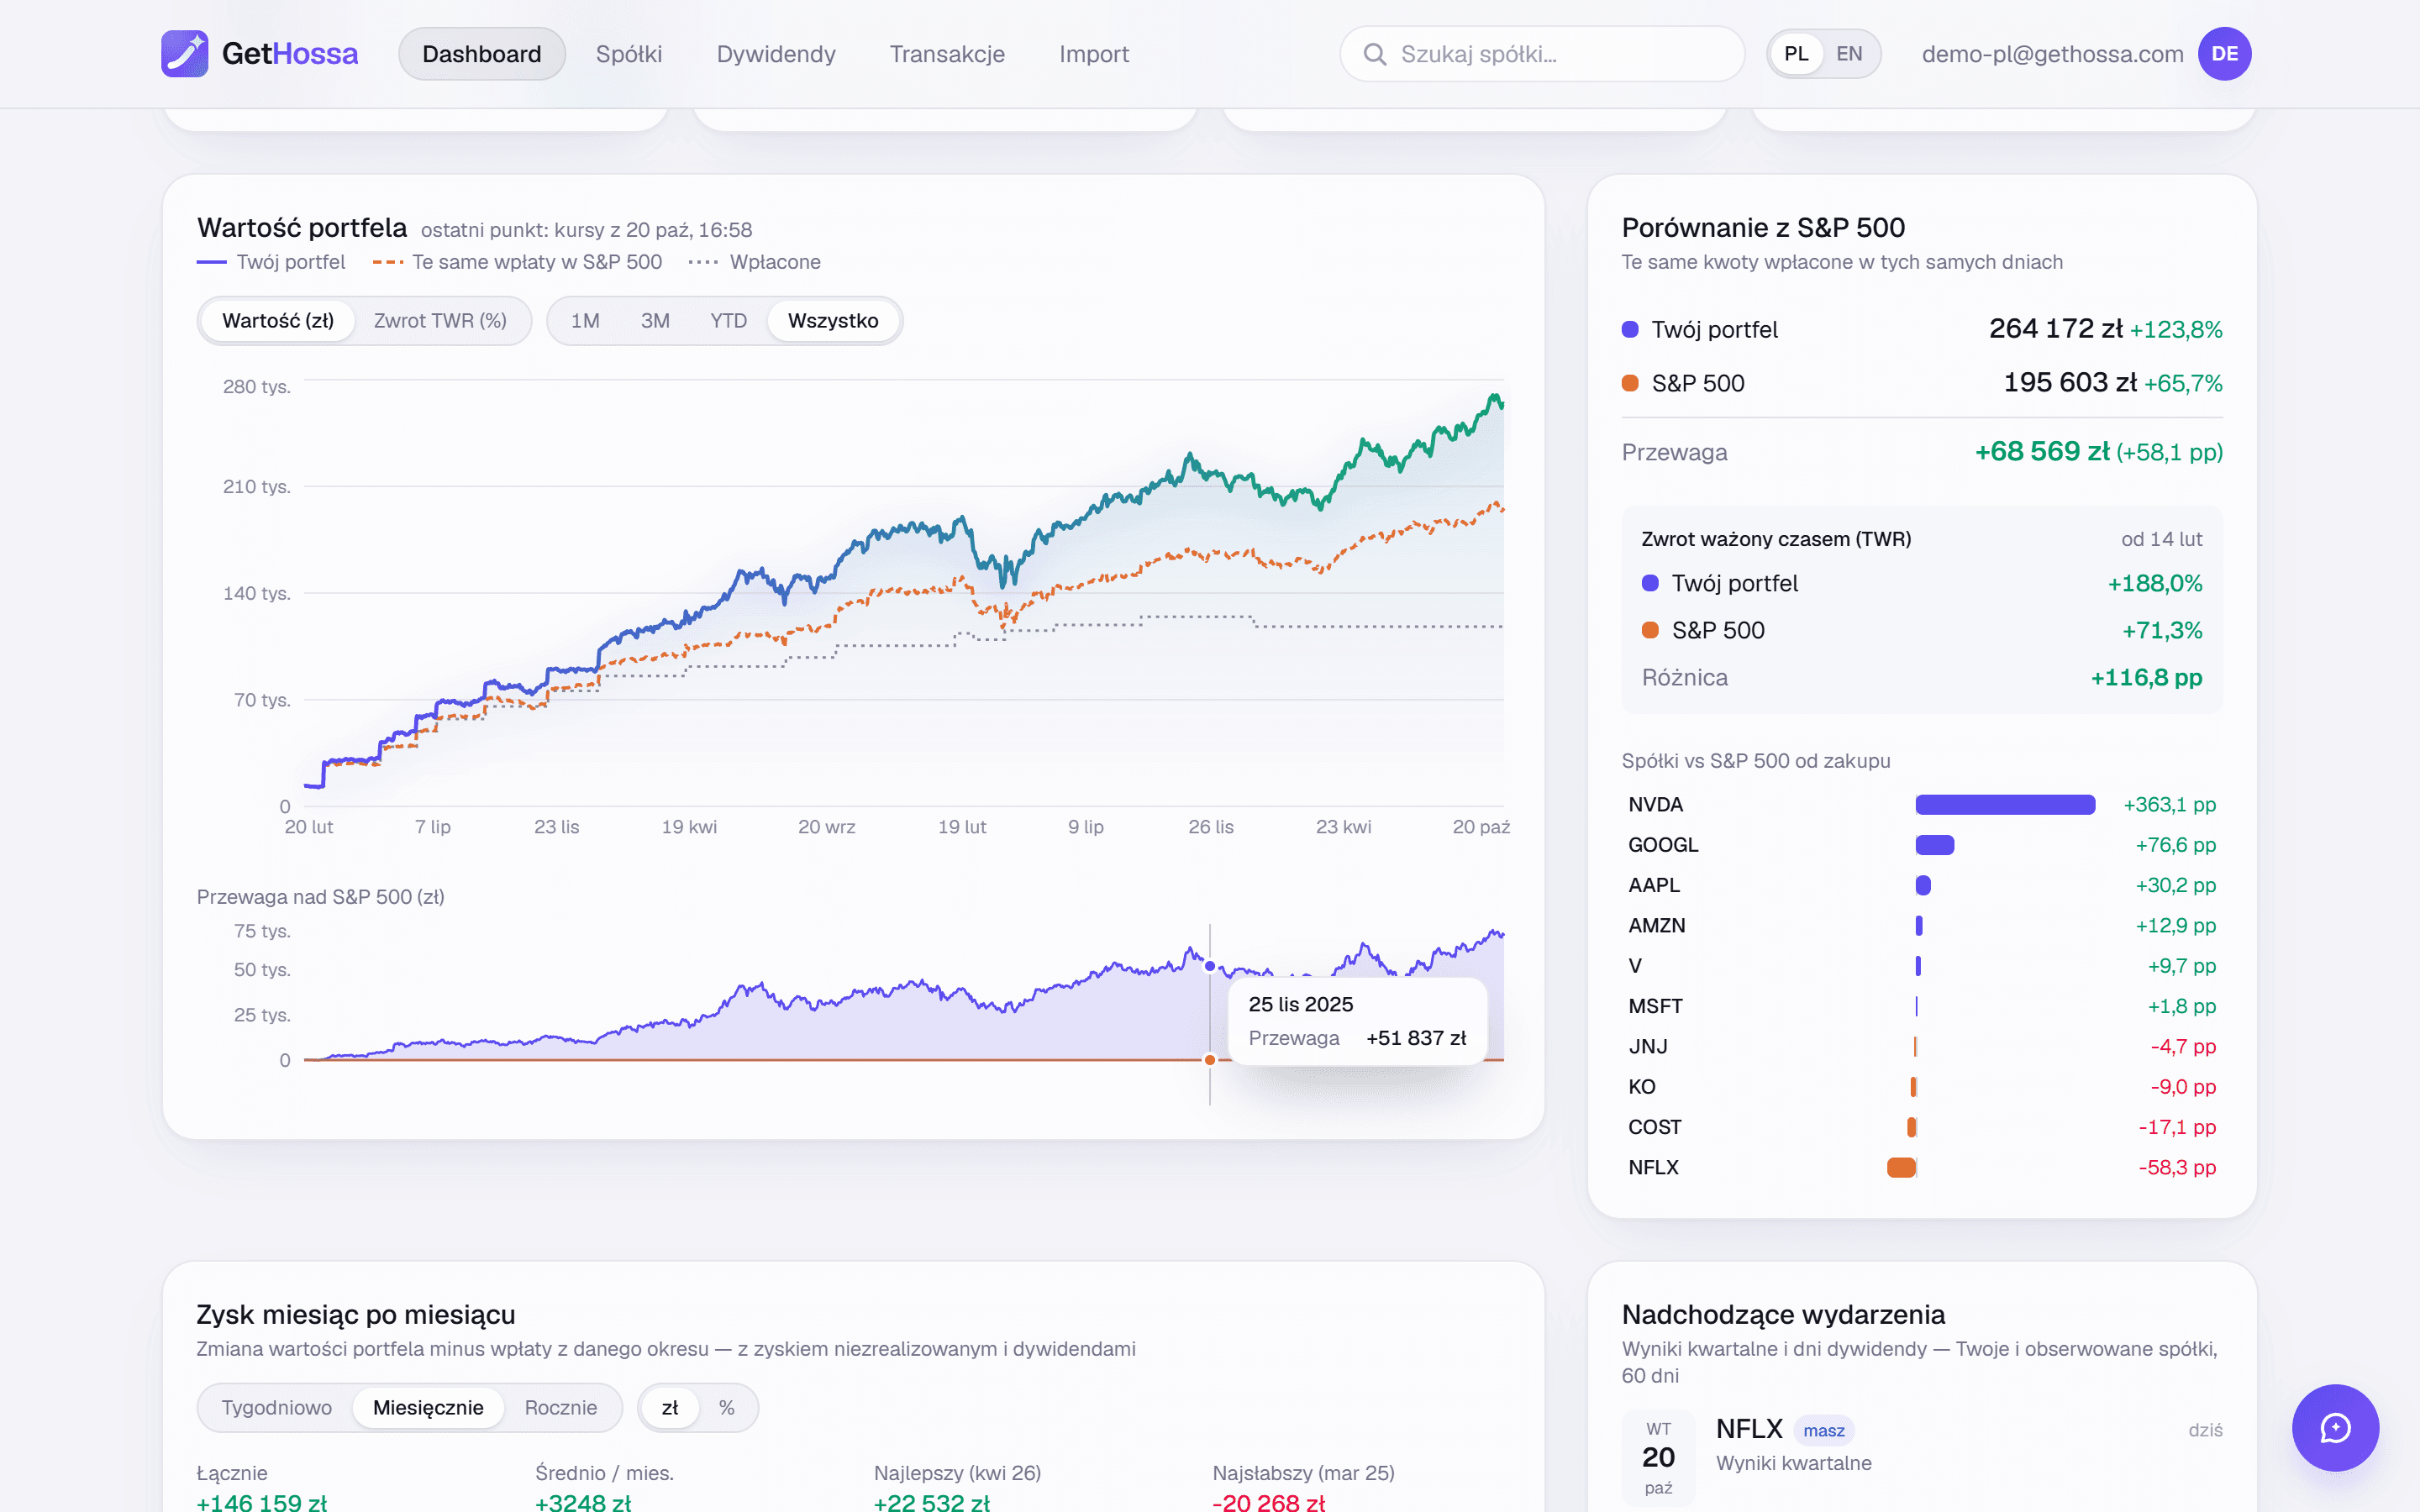Switch language to EN
This screenshot has height=1512, width=2420.
pos(1849,54)
